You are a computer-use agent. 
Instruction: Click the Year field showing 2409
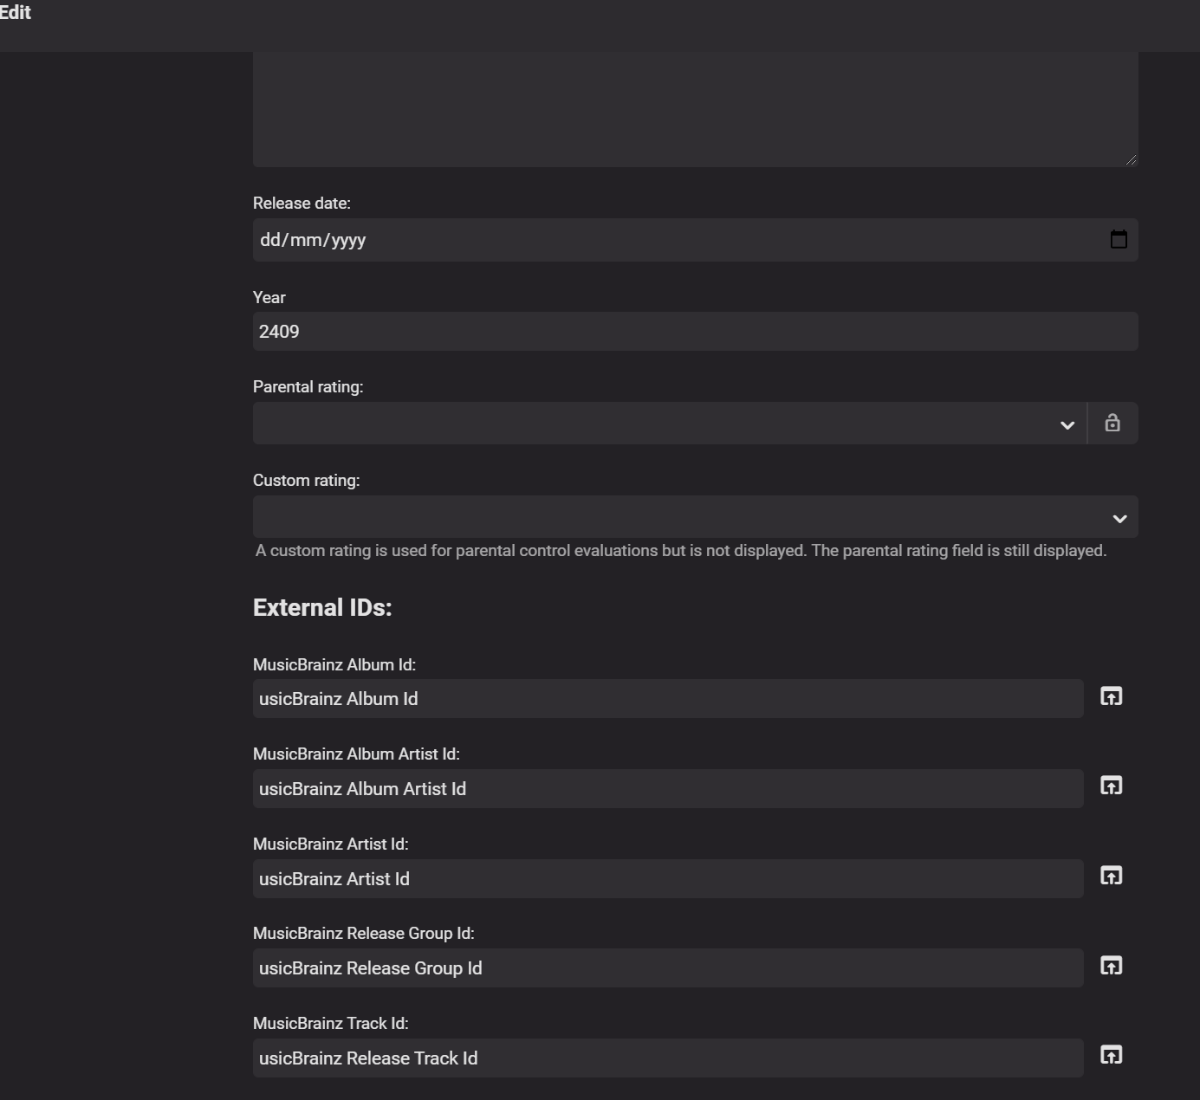click(x=694, y=332)
